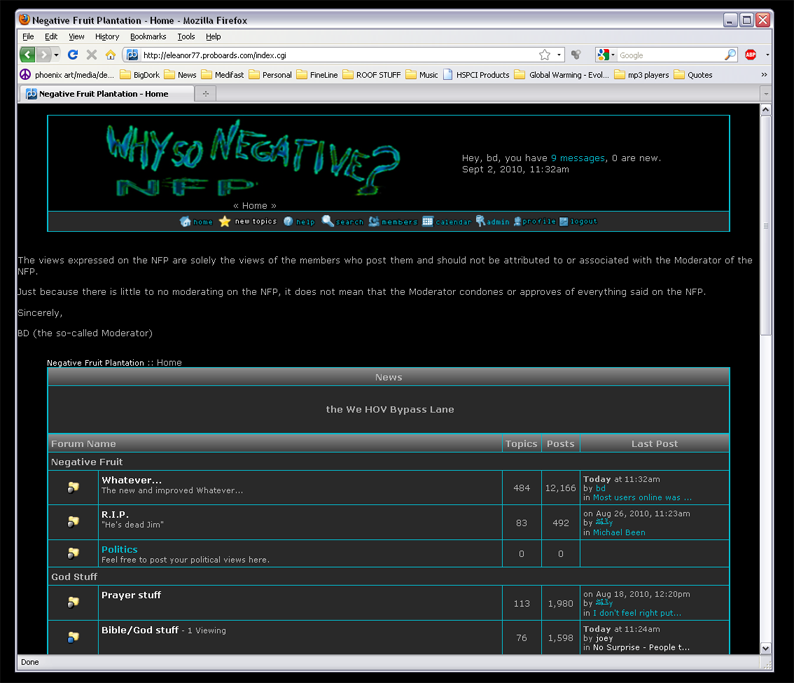The width and height of the screenshot is (794, 683).
Task: Click the Prayer stuff forum status icon
Action: (x=73, y=602)
